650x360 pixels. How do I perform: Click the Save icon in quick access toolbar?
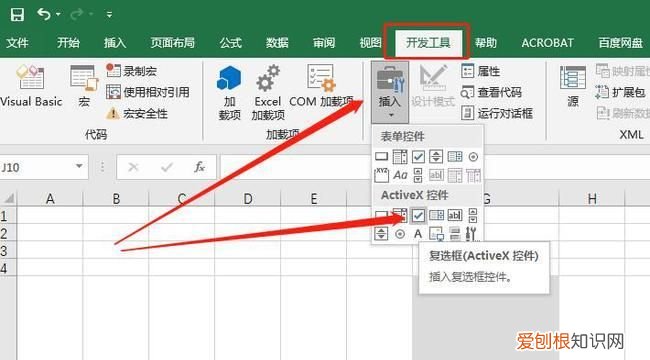click(x=17, y=15)
